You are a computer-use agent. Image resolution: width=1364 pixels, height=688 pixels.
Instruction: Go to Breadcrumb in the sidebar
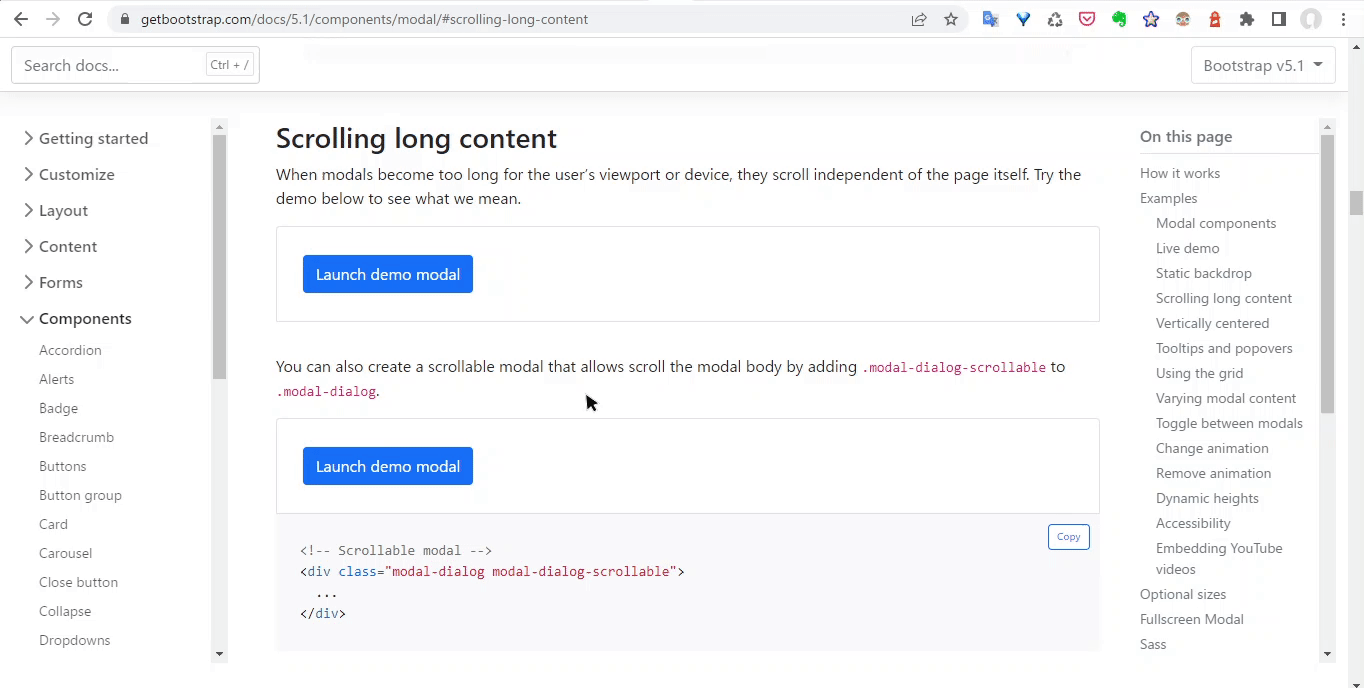[76, 437]
